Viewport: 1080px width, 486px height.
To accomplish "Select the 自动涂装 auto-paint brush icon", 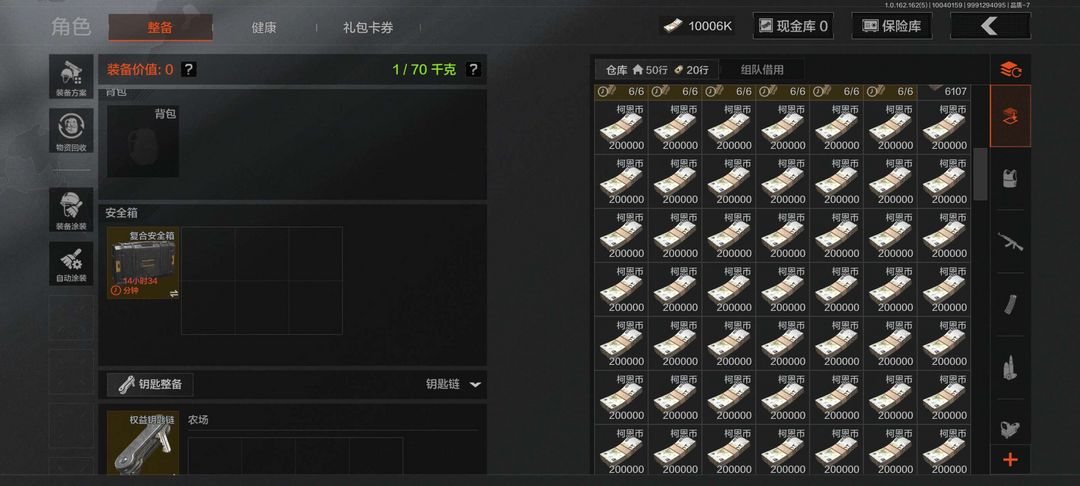I will tap(71, 264).
